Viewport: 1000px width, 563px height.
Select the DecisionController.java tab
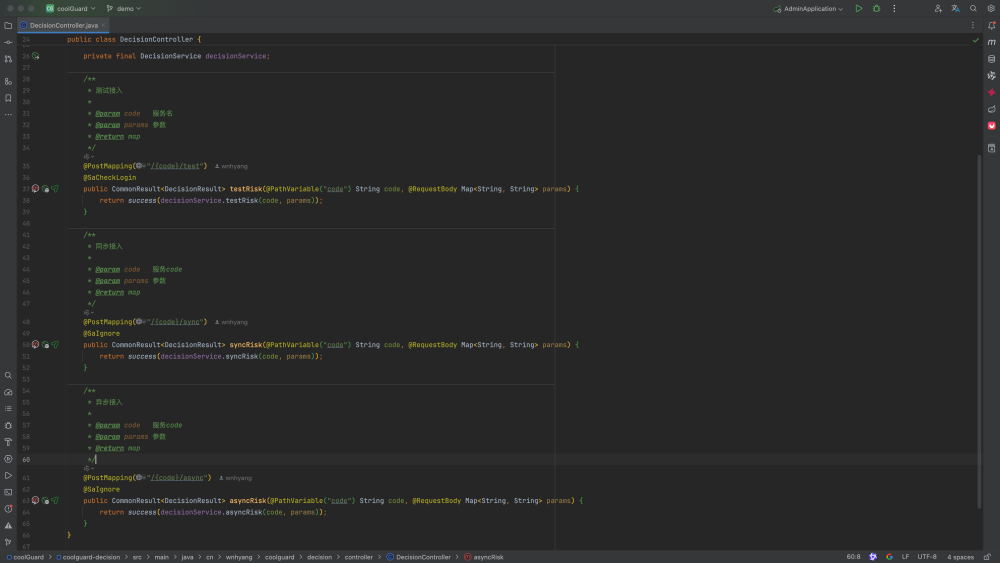point(63,25)
